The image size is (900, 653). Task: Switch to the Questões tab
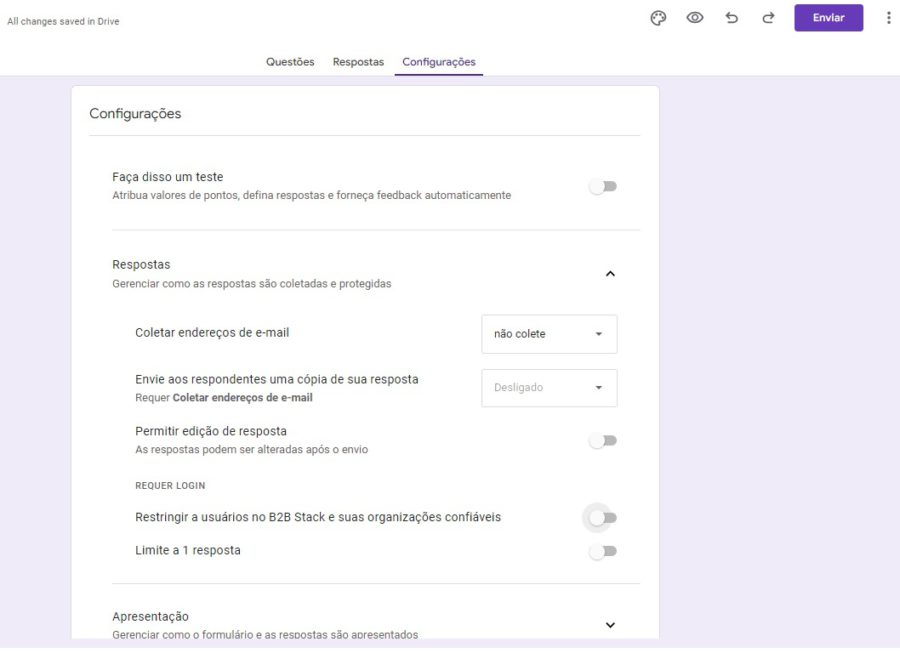click(290, 61)
